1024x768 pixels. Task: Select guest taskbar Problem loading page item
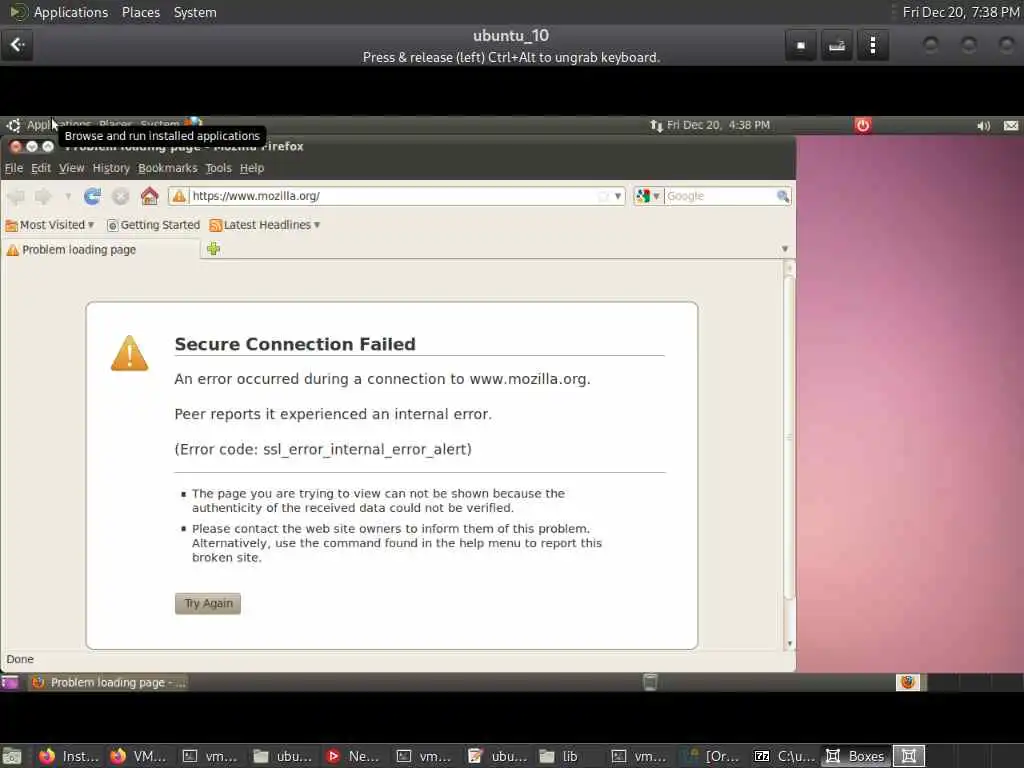tap(109, 682)
